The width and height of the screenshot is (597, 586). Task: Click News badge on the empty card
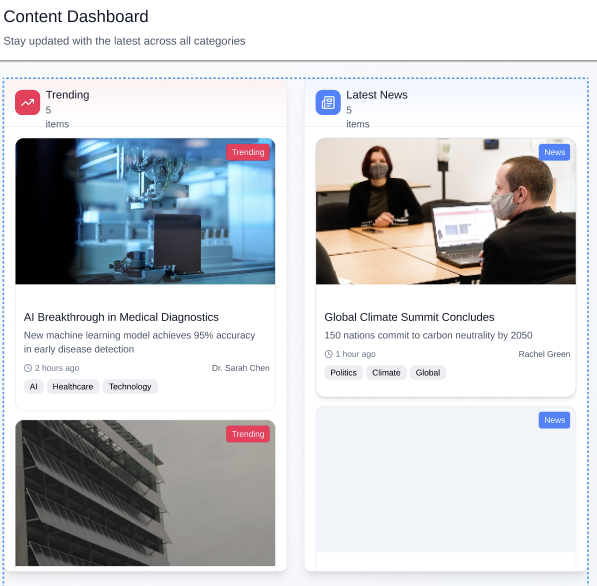(x=554, y=420)
